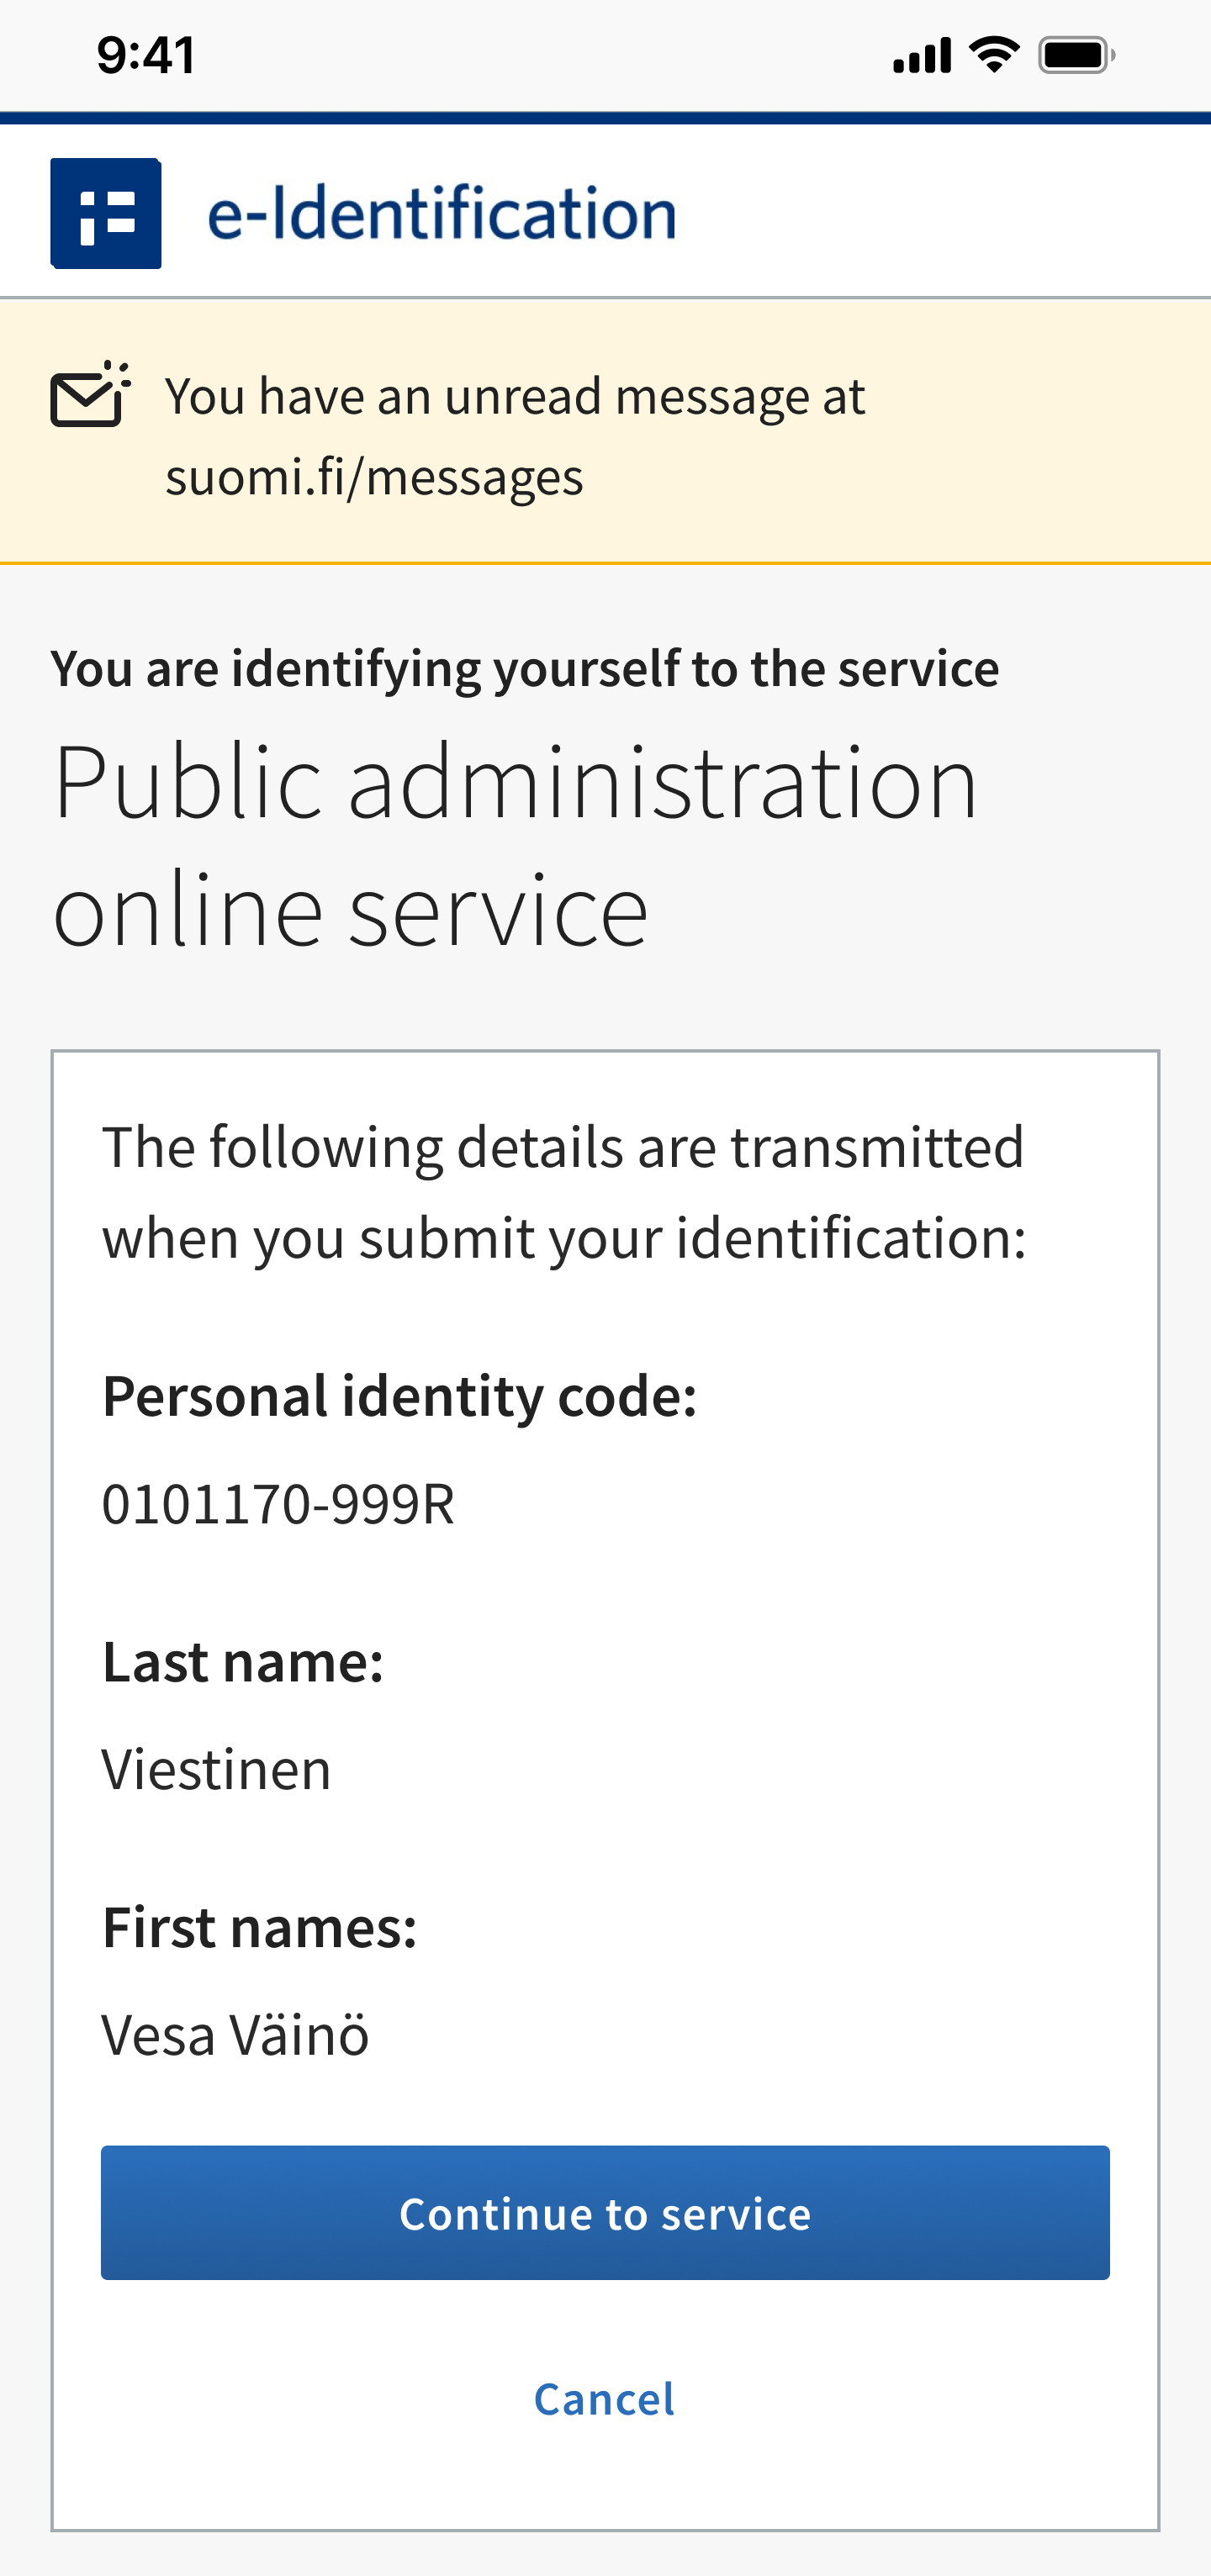Open the suomi.fi/messages notification text
Viewport: 1211px width, 2576px height.
click(x=374, y=477)
